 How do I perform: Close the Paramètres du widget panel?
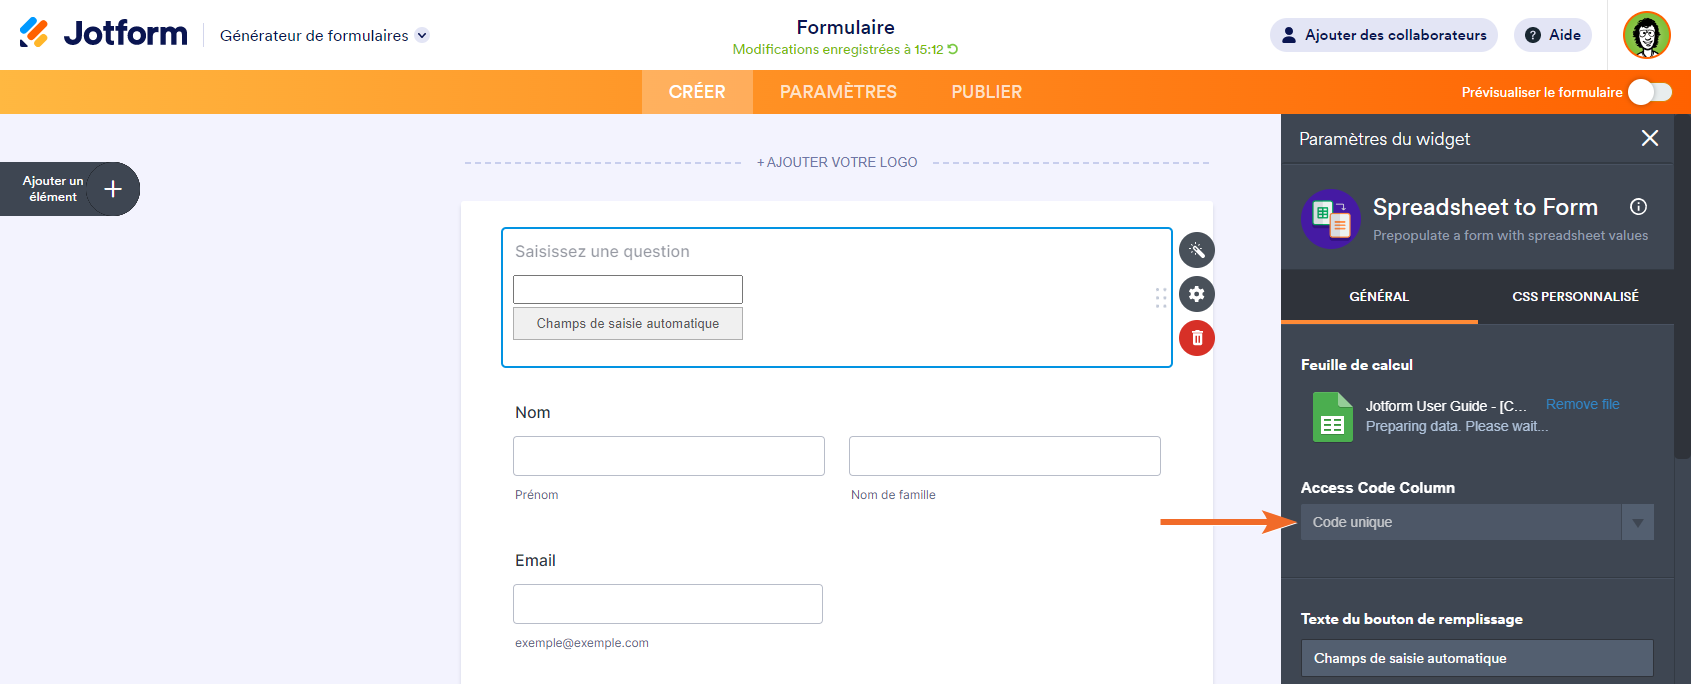click(x=1650, y=138)
